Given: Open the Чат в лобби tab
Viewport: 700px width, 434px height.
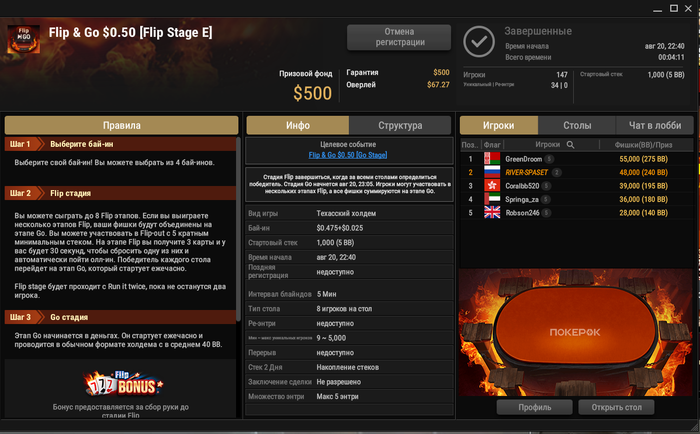Looking at the screenshot, I should click(x=655, y=125).
